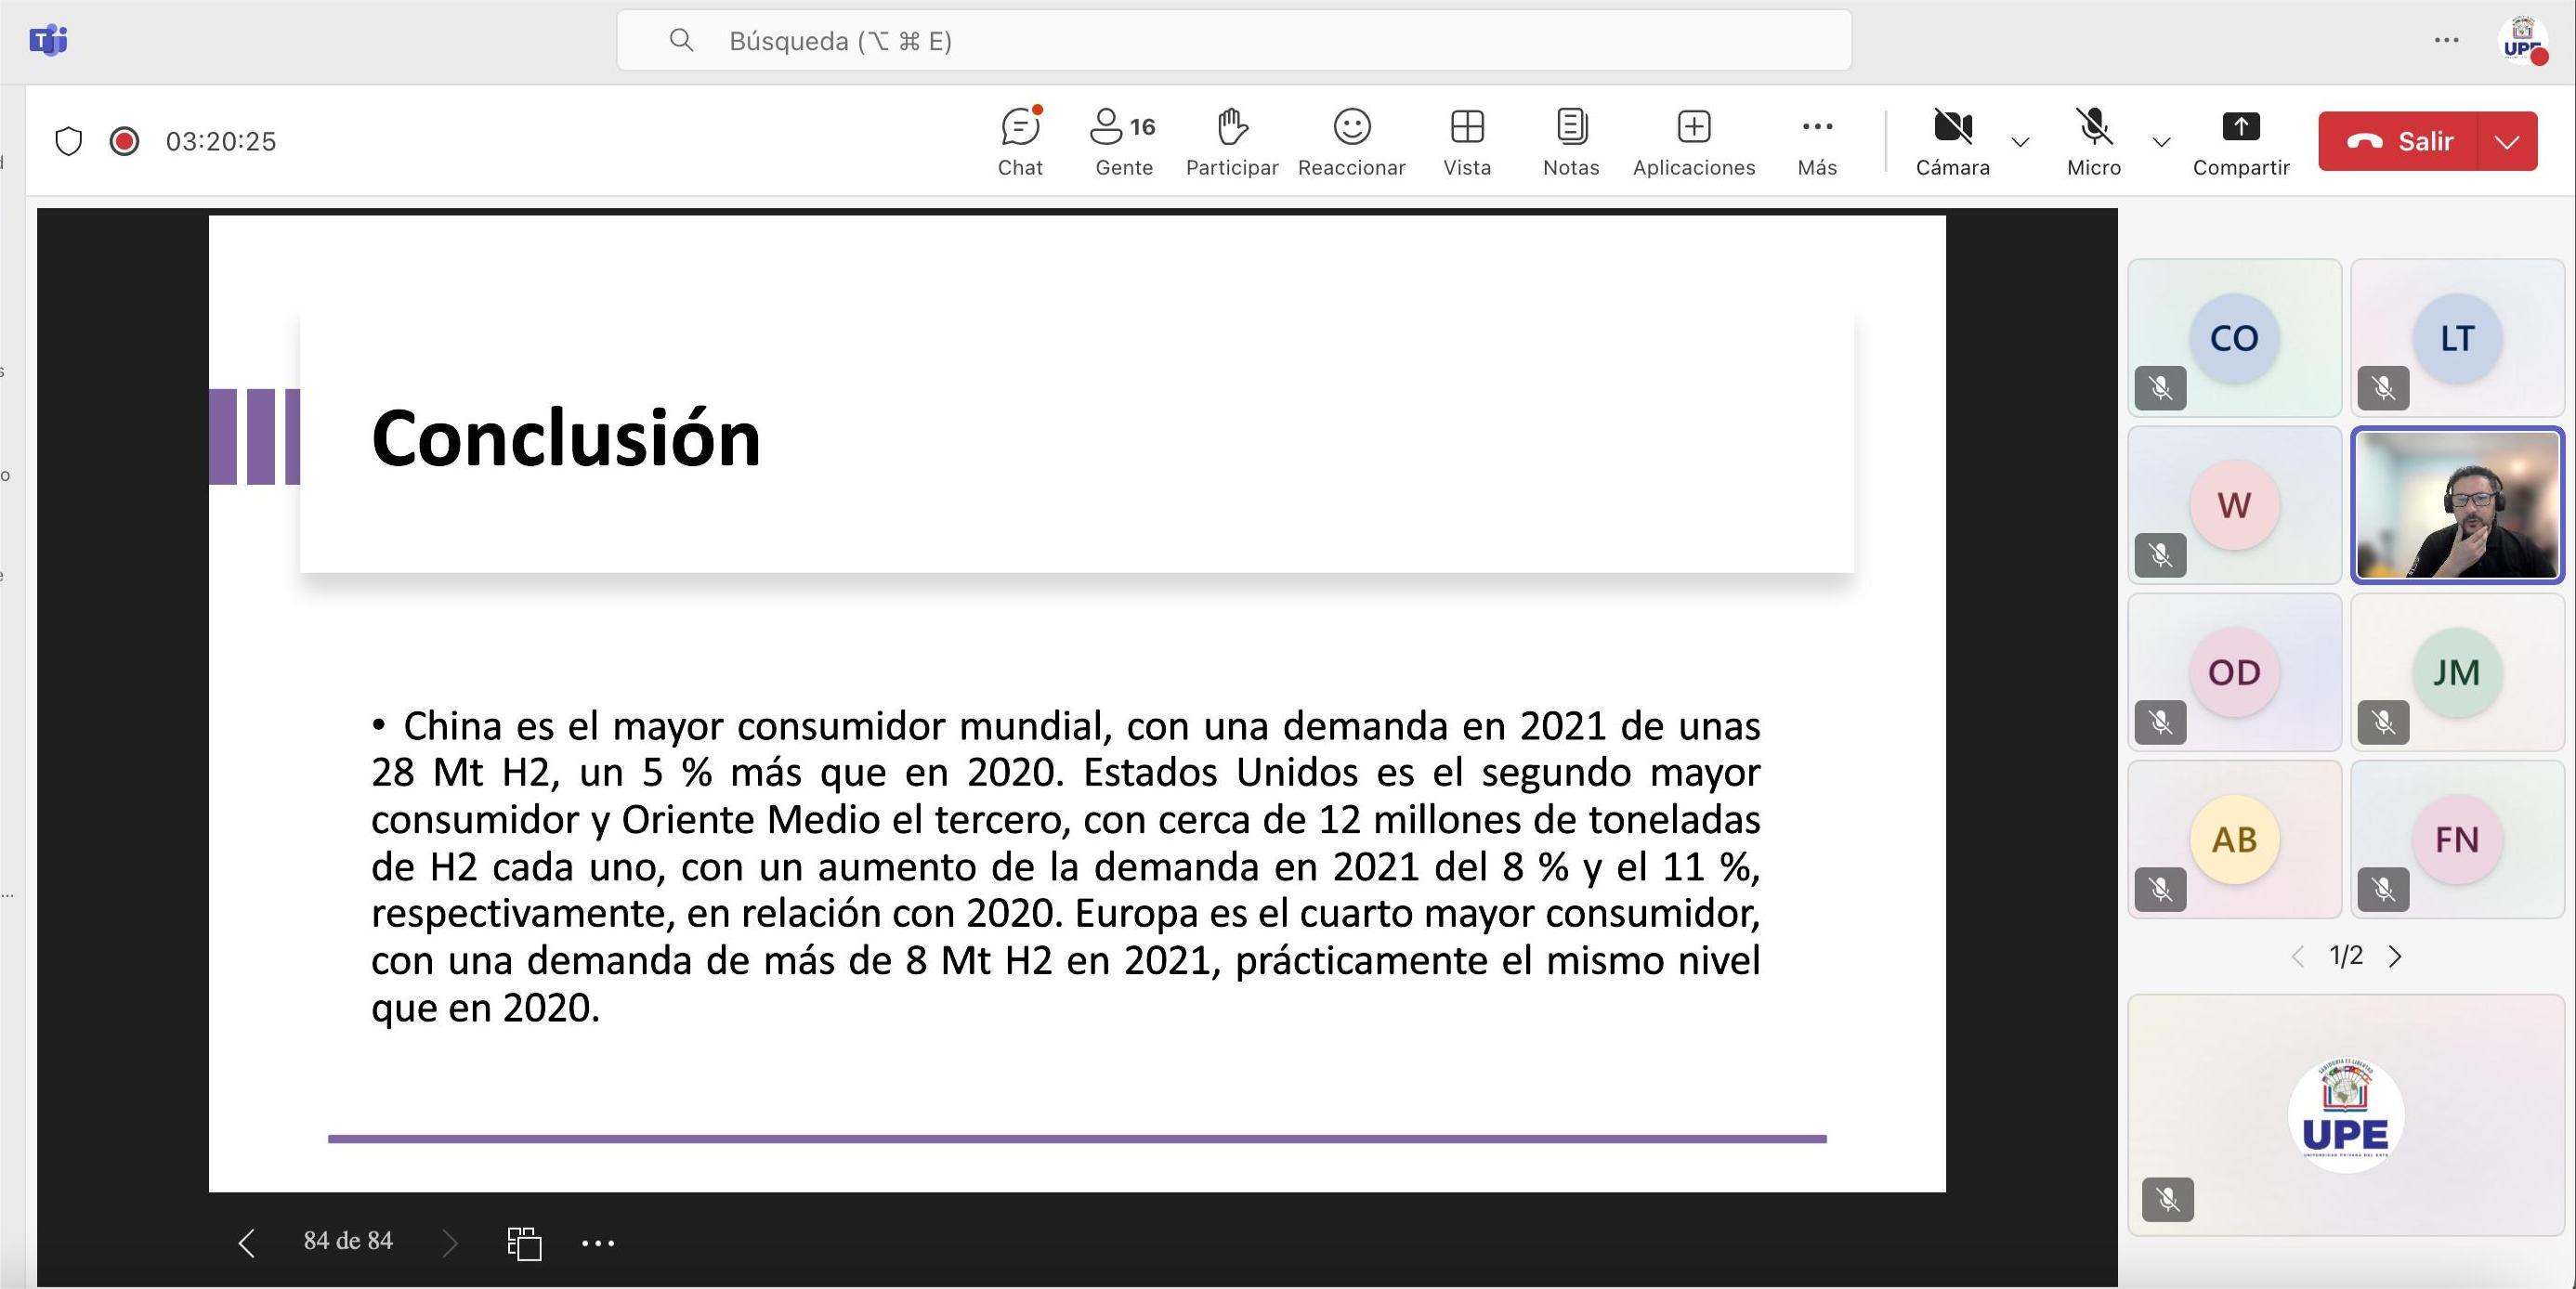Open dropdown next to Salir
Viewport: 2576px width, 1289px height.
click(x=2507, y=141)
